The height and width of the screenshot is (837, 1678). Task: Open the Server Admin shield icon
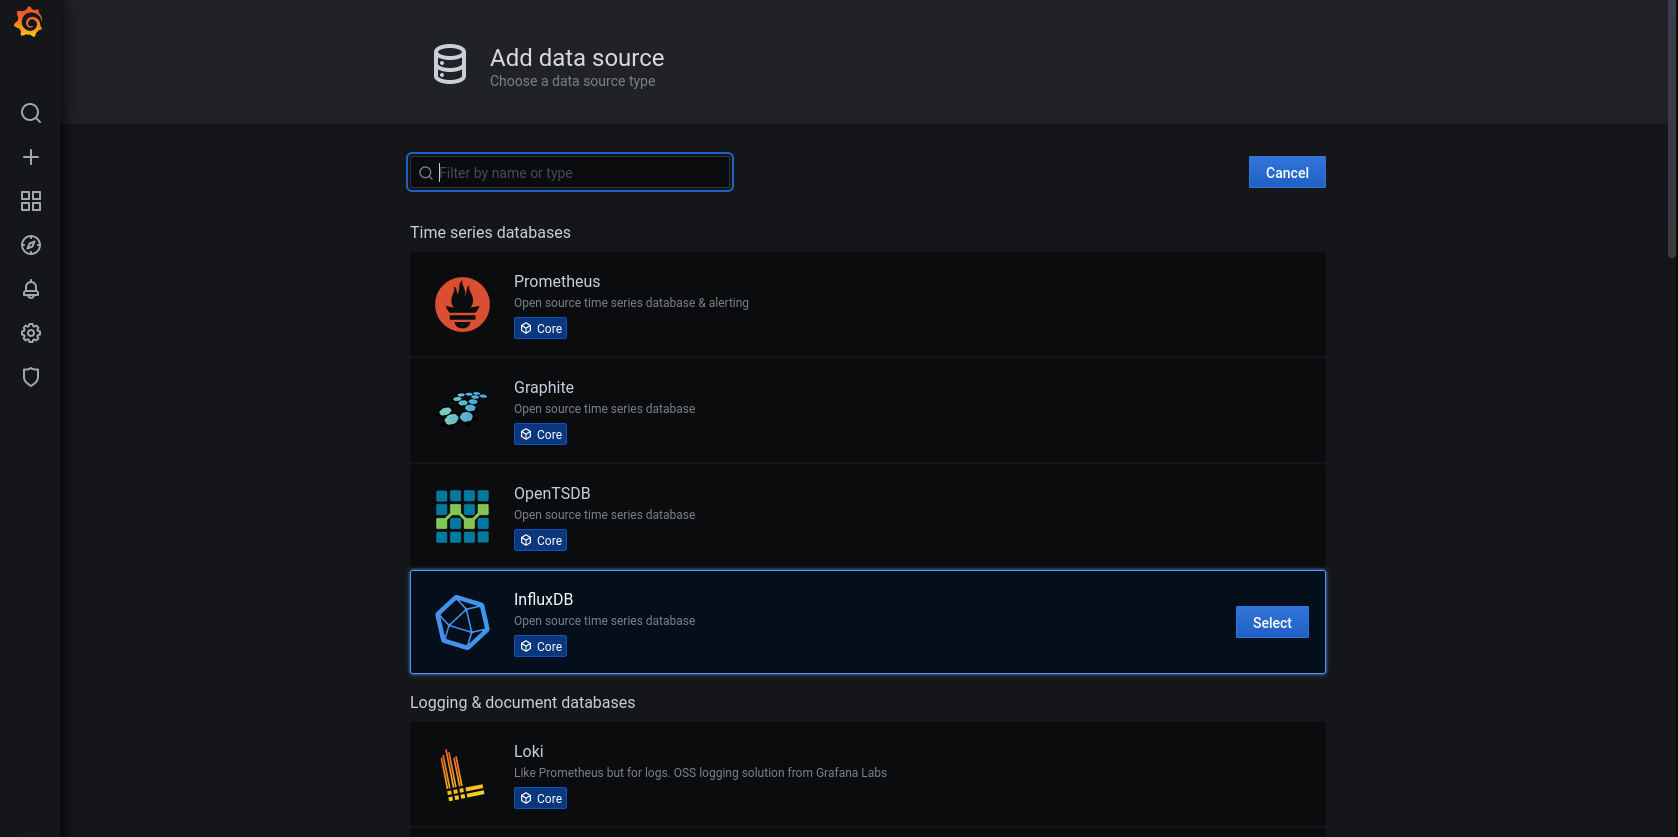[31, 377]
